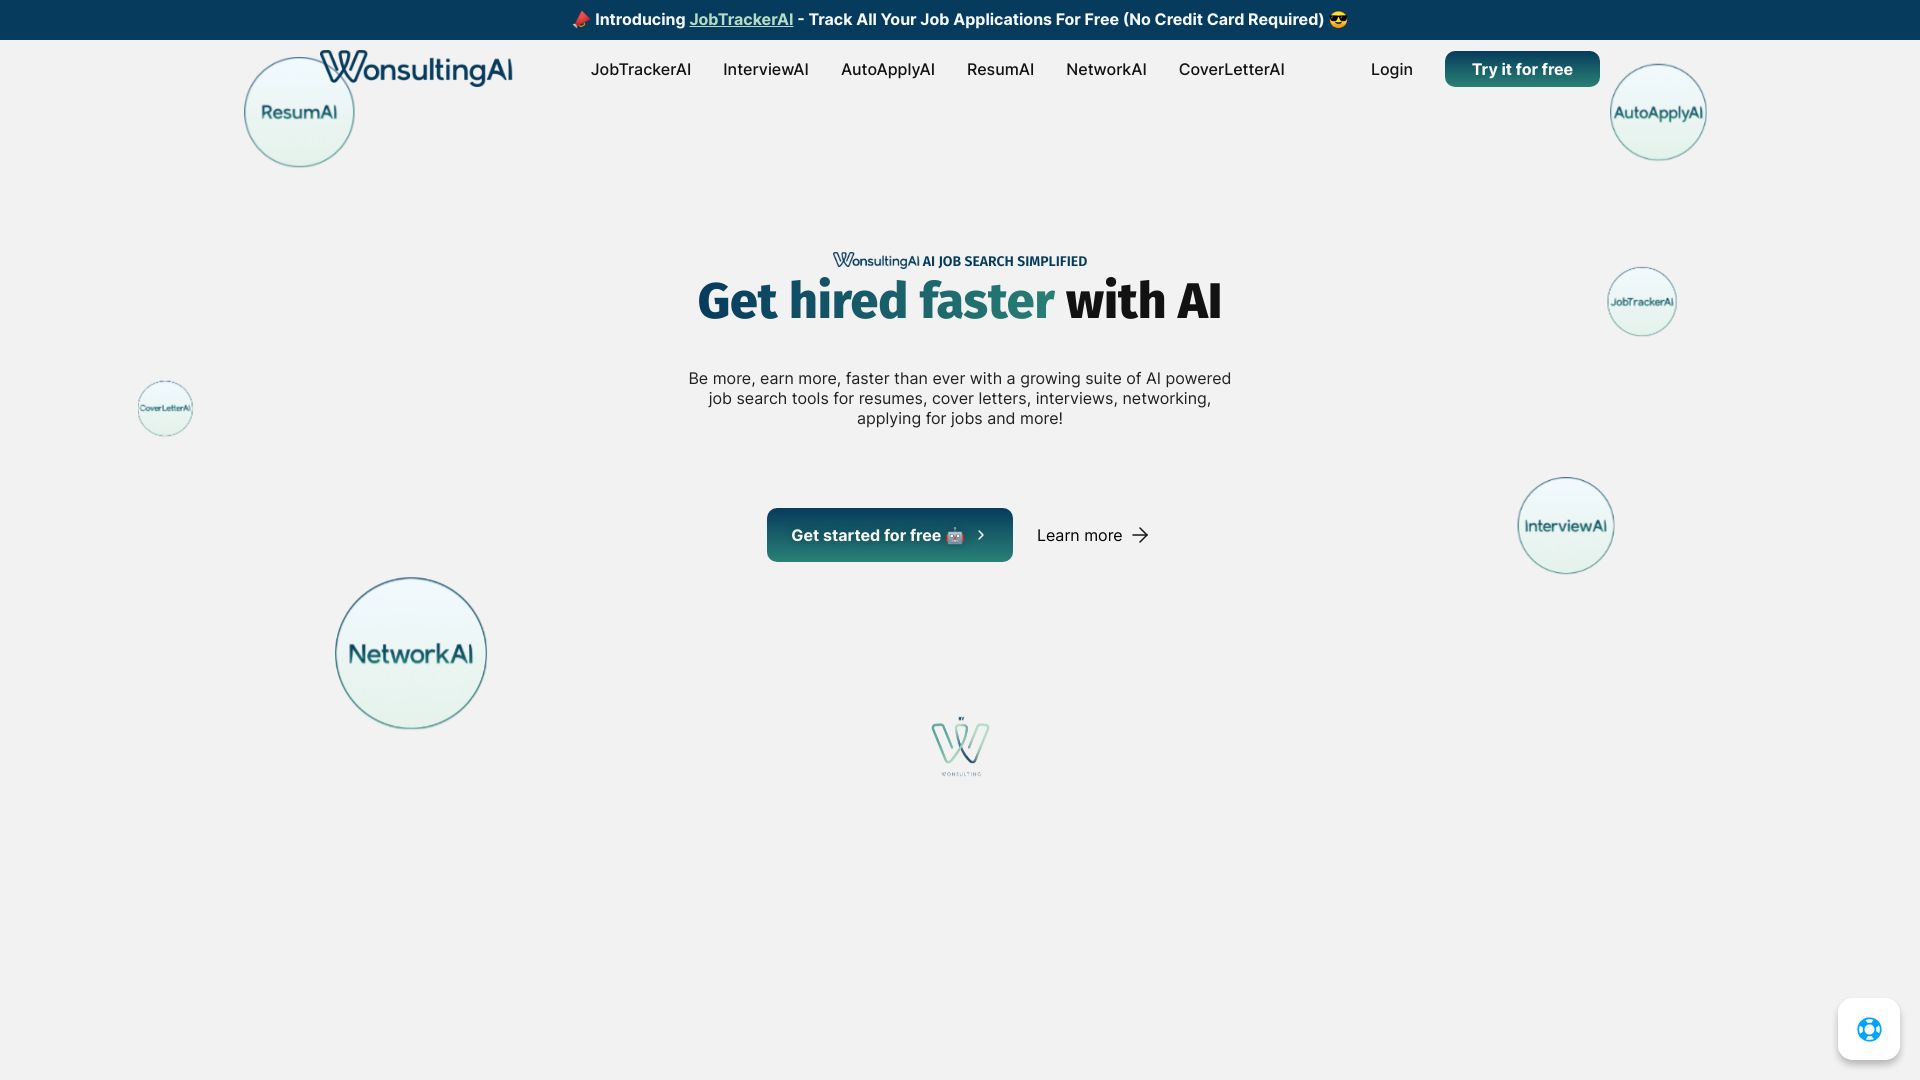Click the JobTrackerAI navigation item
The width and height of the screenshot is (1920, 1080).
coord(640,69)
